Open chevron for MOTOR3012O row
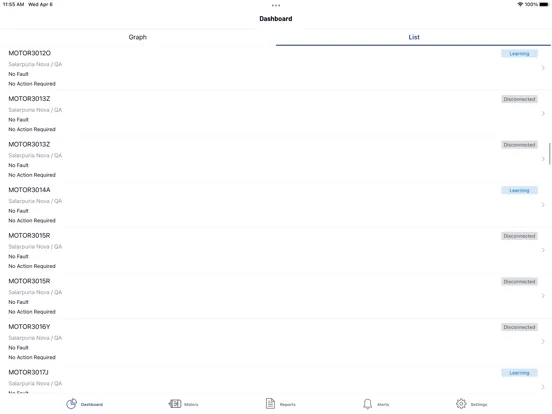The image size is (552, 414). (x=543, y=68)
